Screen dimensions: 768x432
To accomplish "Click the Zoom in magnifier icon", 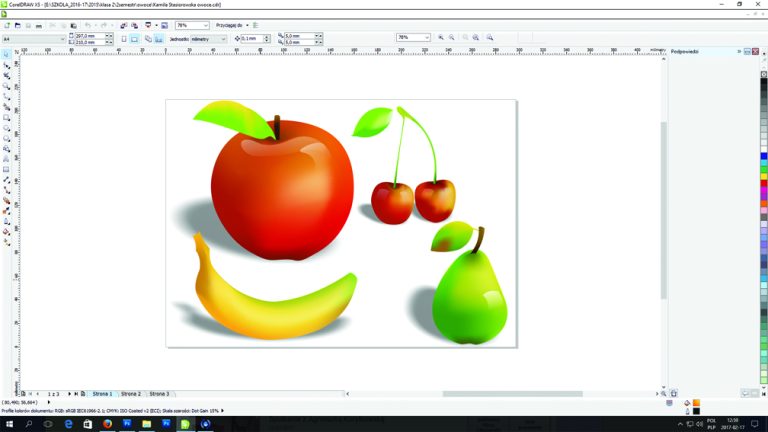I will 439,38.
